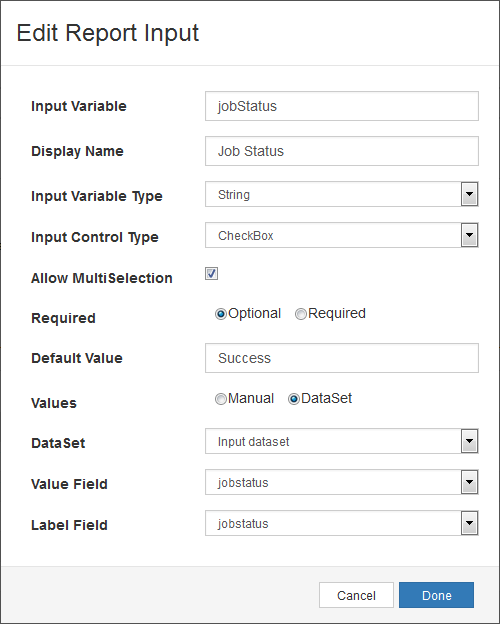Click the Allow MultiSelection label text

point(102,278)
